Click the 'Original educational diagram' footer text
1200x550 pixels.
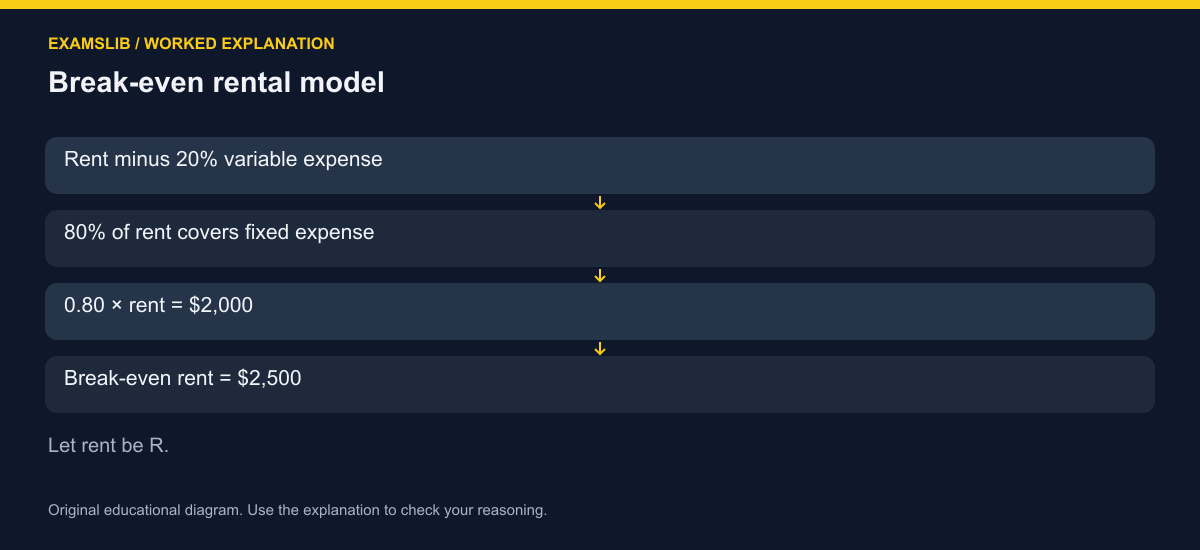142,510
